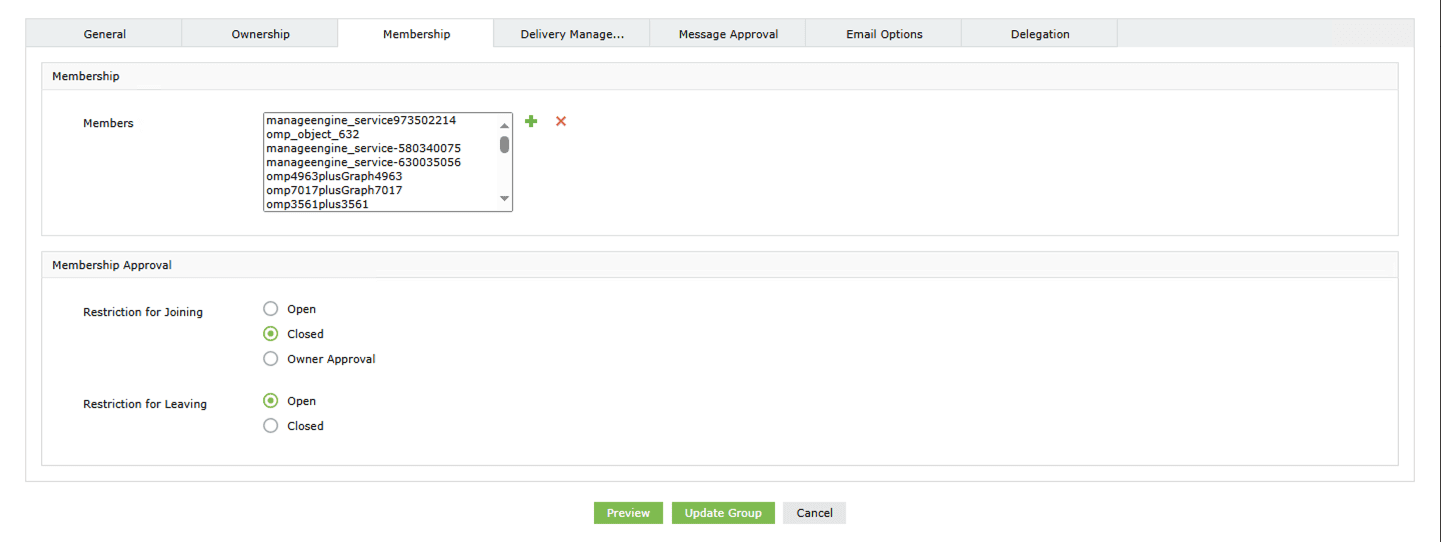Switch to Email Options tab

pyautogui.click(x=884, y=34)
